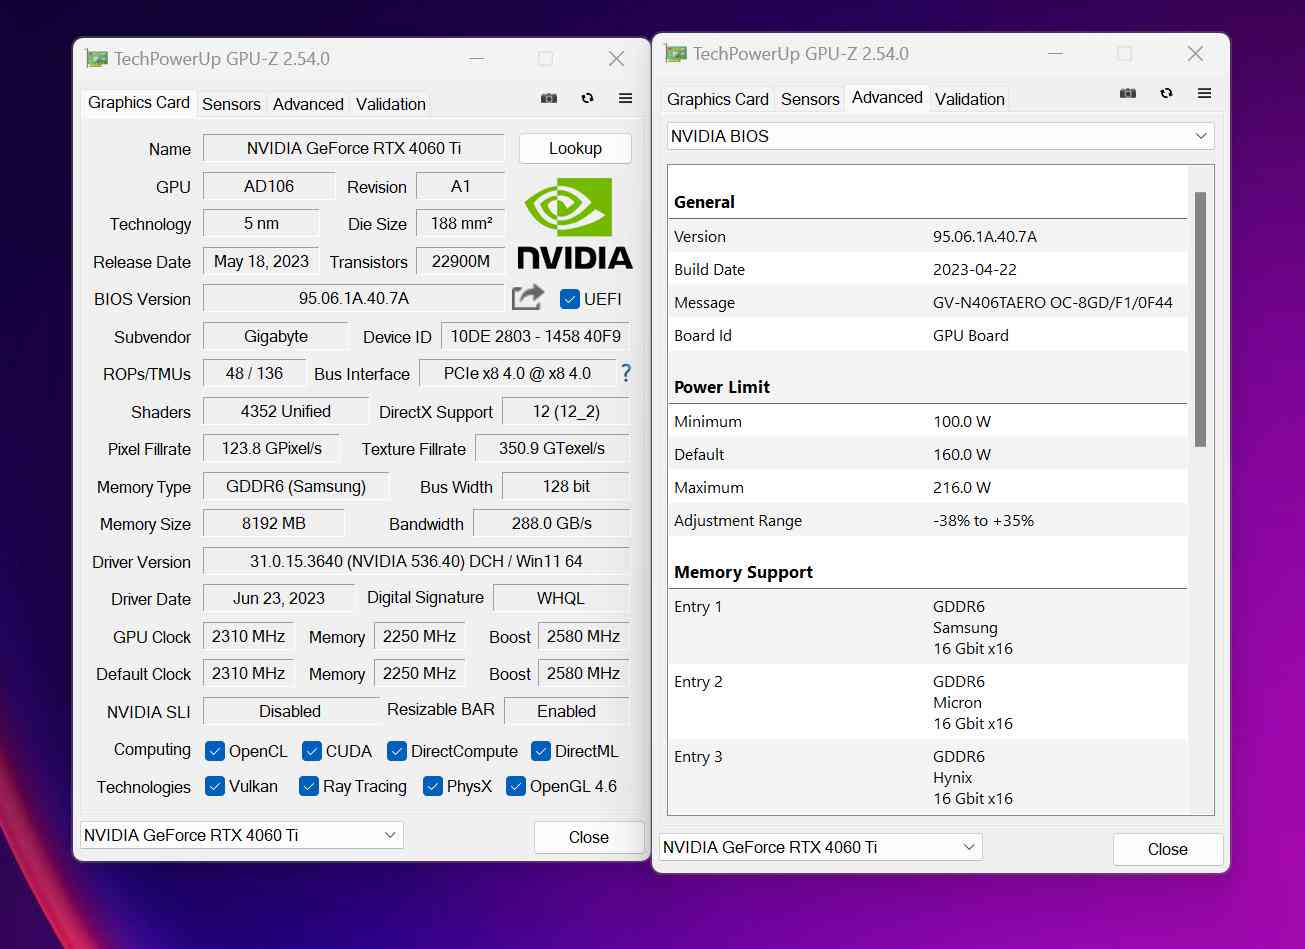The image size is (1305, 949).
Task: Expand the NVIDIA BIOS dropdown
Action: [x=940, y=136]
